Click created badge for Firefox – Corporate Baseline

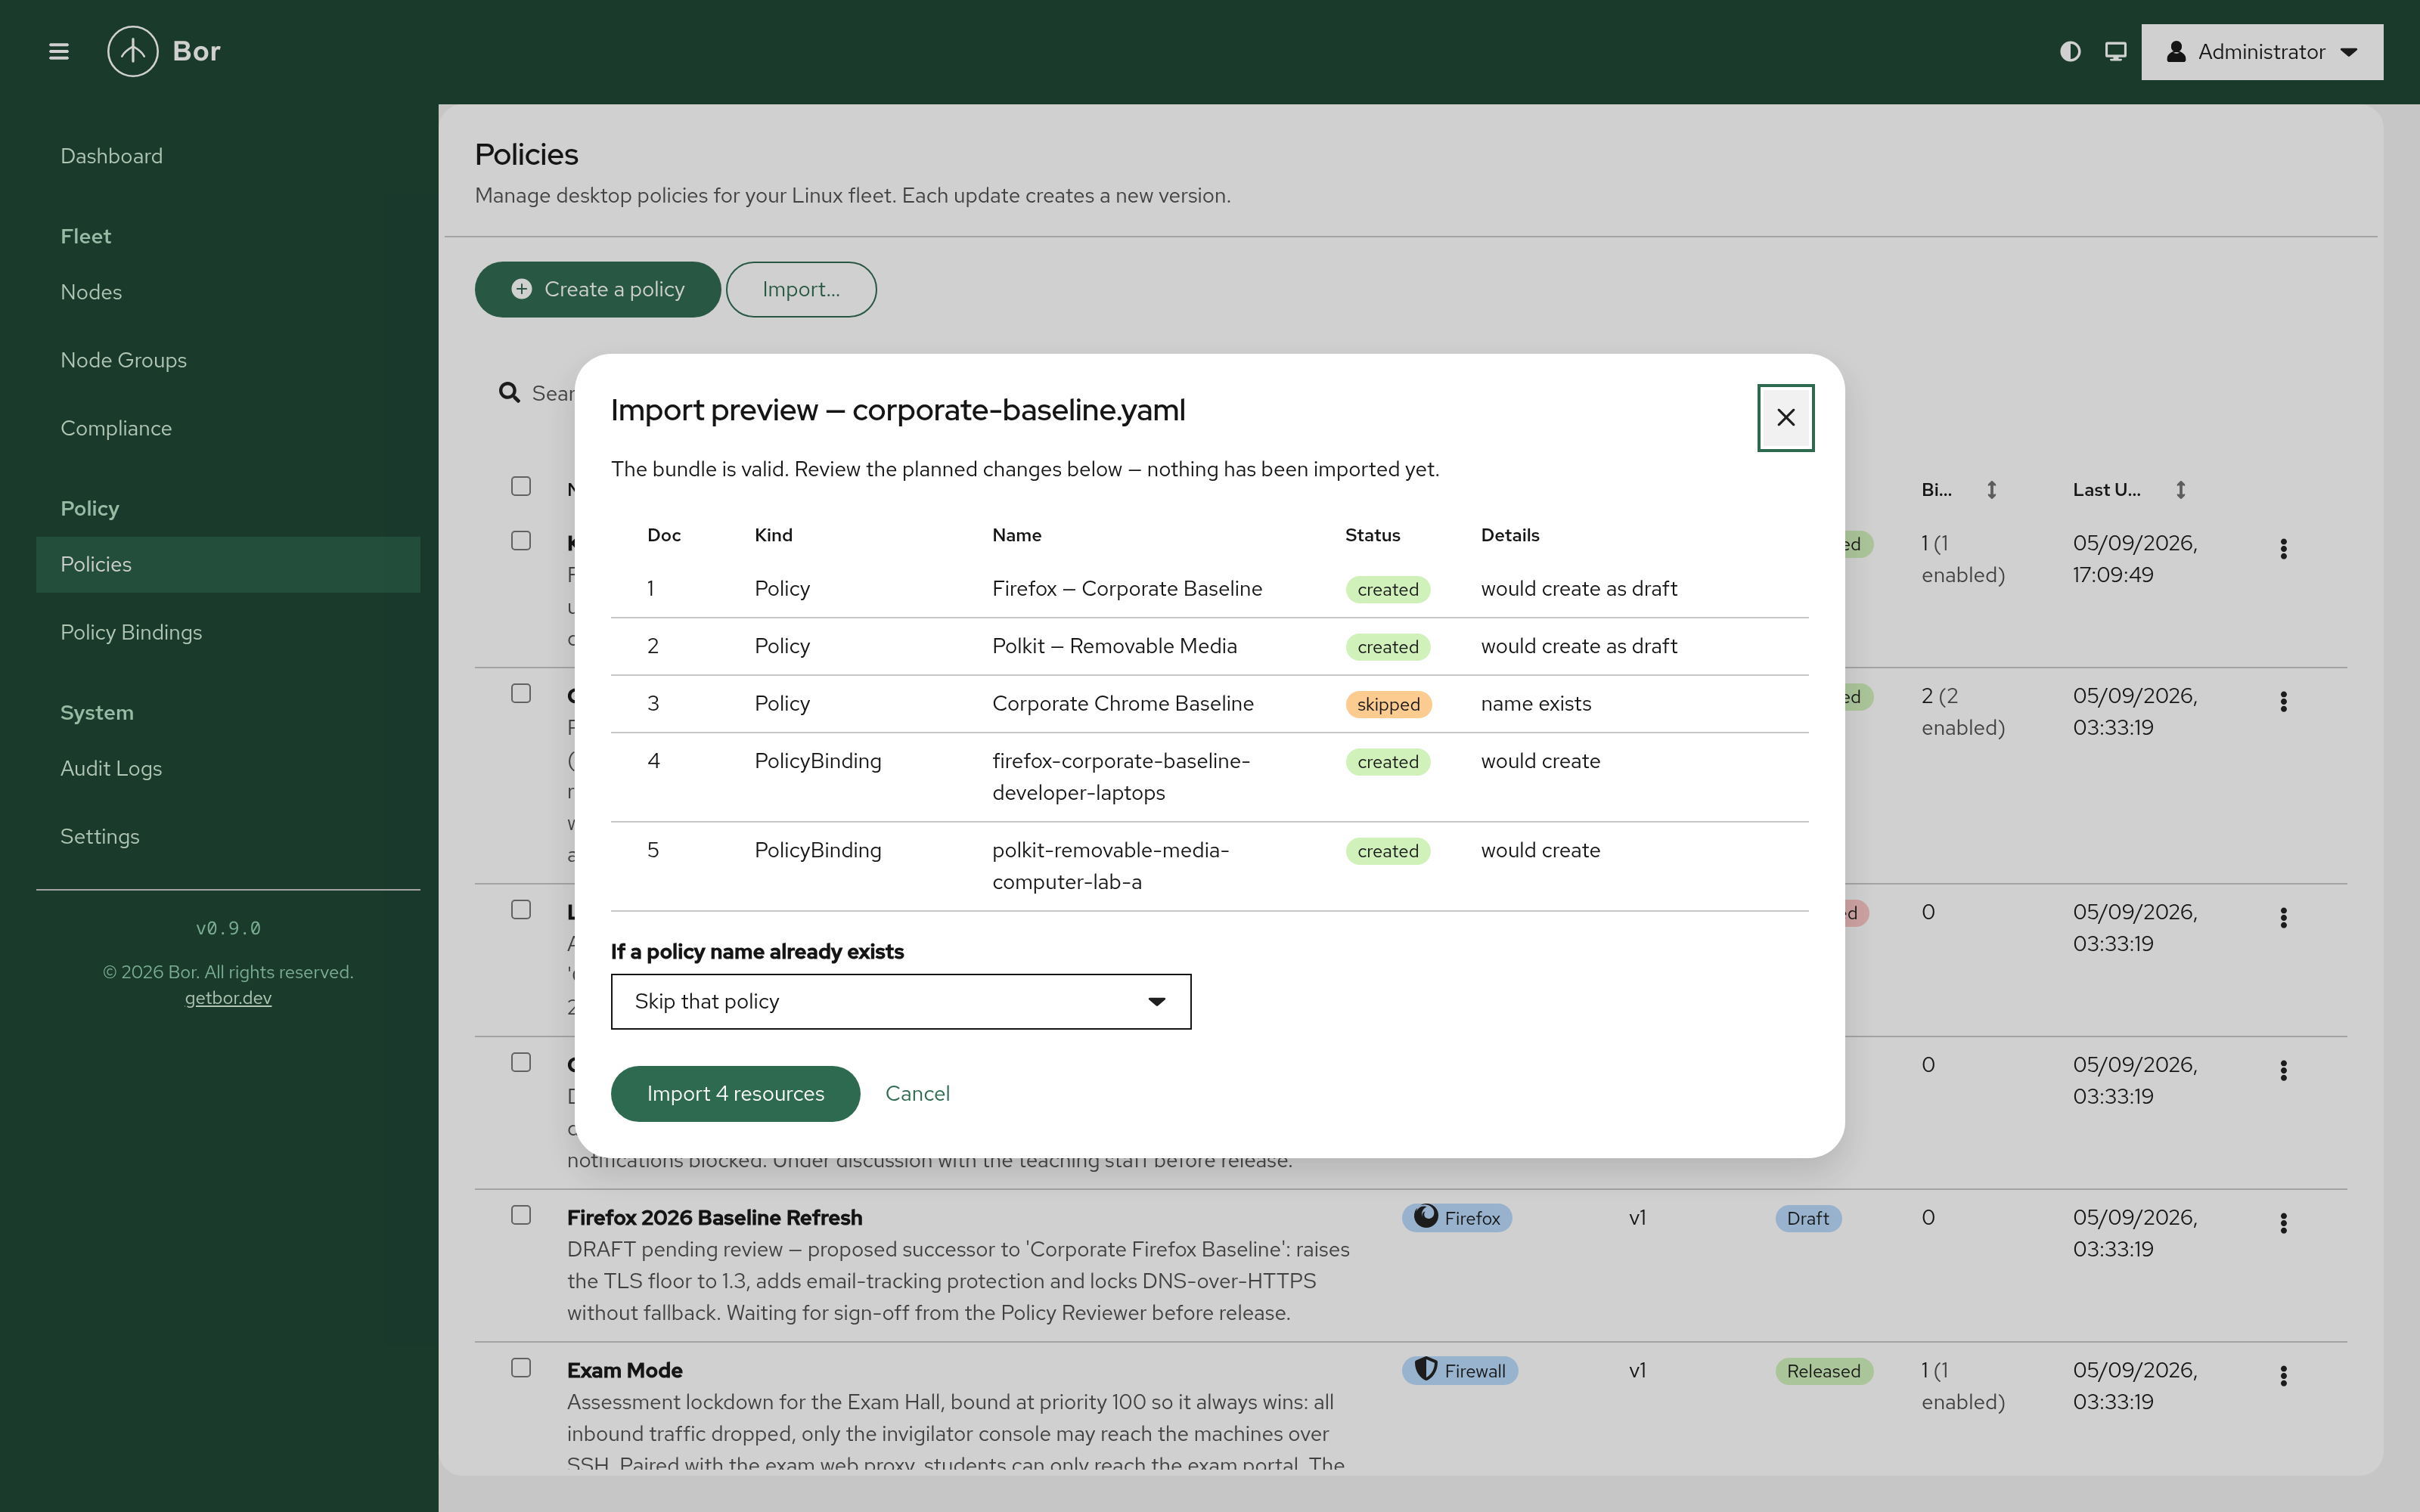[1388, 589]
